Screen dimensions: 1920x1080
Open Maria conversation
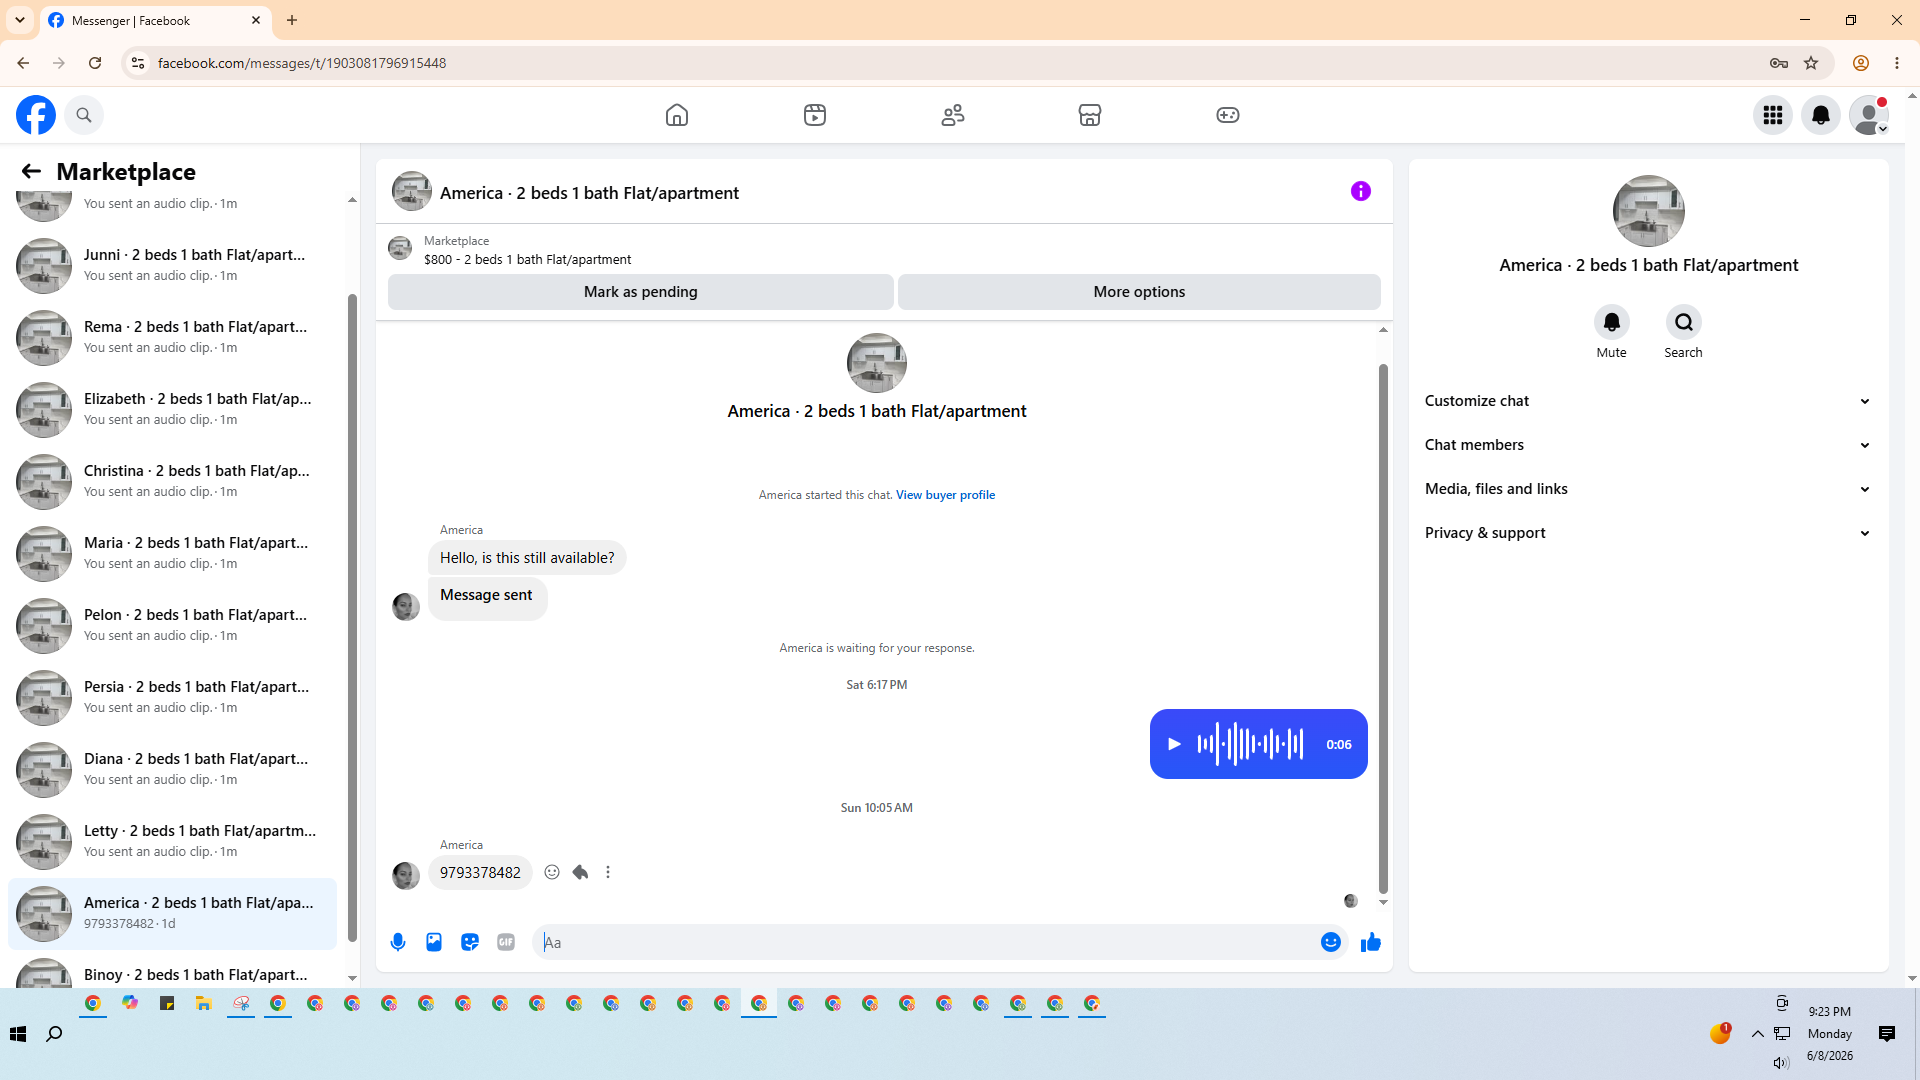172,553
